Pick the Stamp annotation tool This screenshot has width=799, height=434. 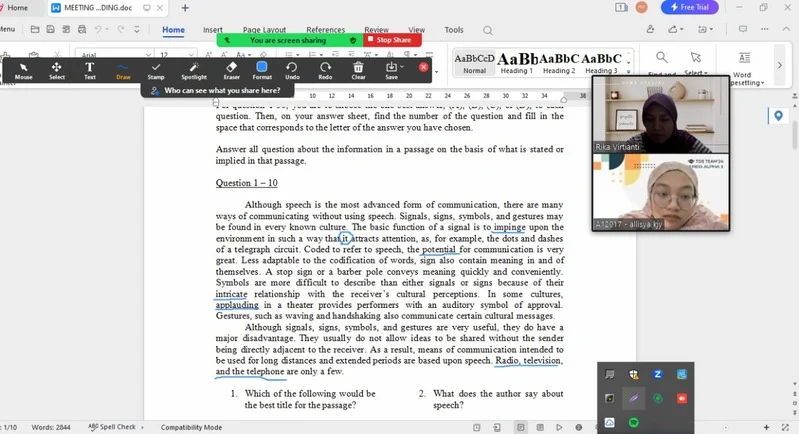point(156,70)
